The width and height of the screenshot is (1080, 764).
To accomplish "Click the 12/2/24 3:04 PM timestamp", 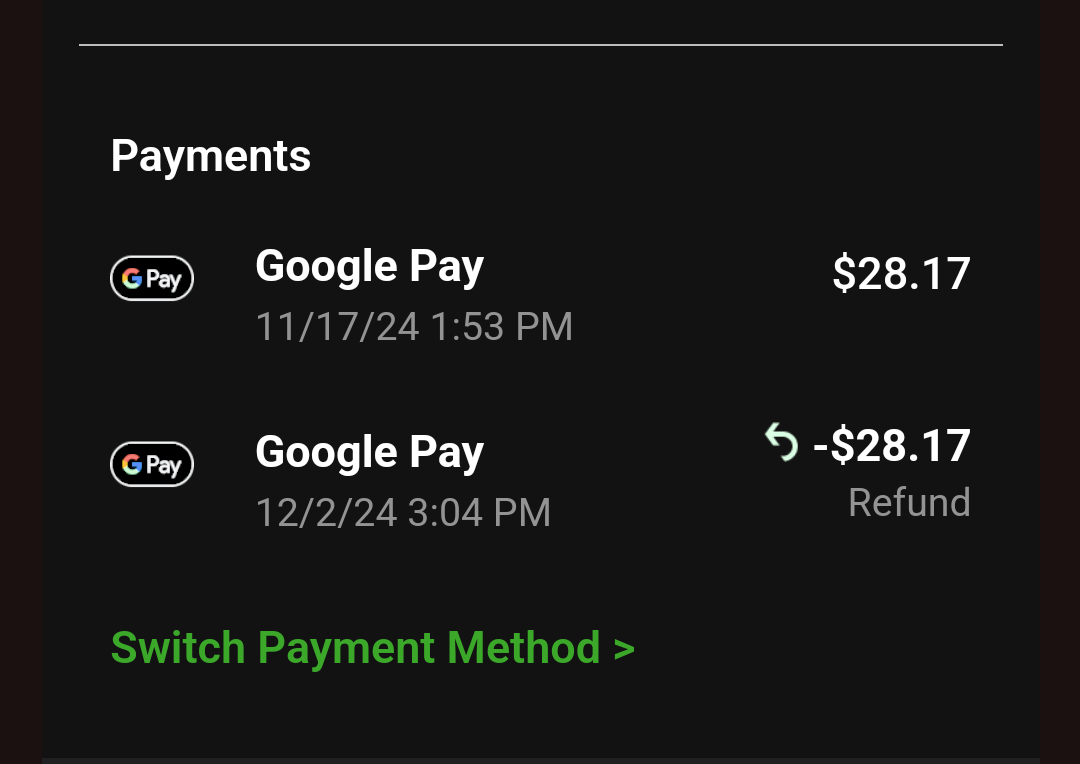I will [403, 513].
